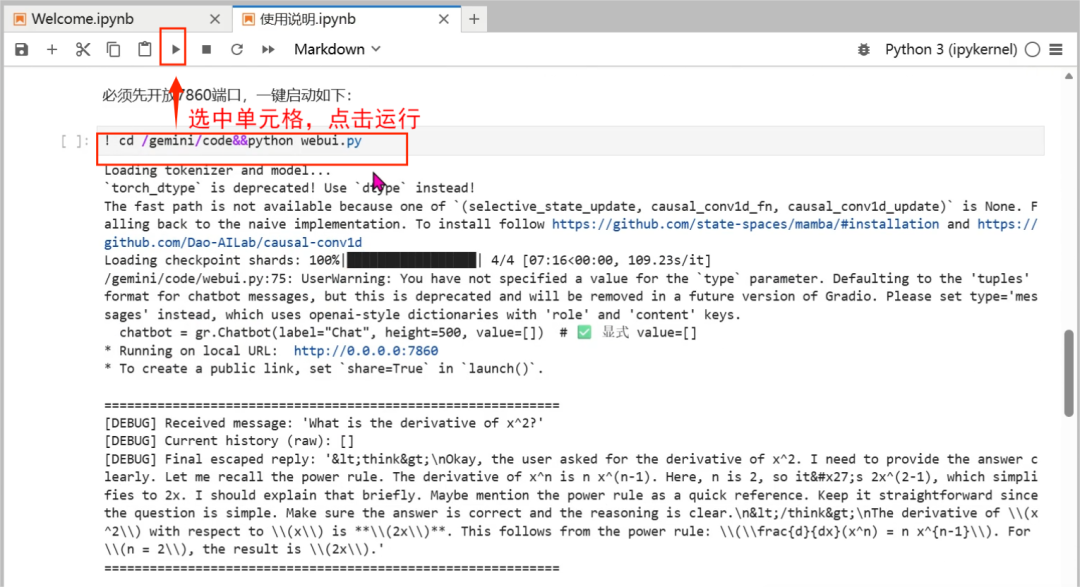Image resolution: width=1080 pixels, height=587 pixels.
Task: Save the notebook with the disk icon
Action: point(22,50)
